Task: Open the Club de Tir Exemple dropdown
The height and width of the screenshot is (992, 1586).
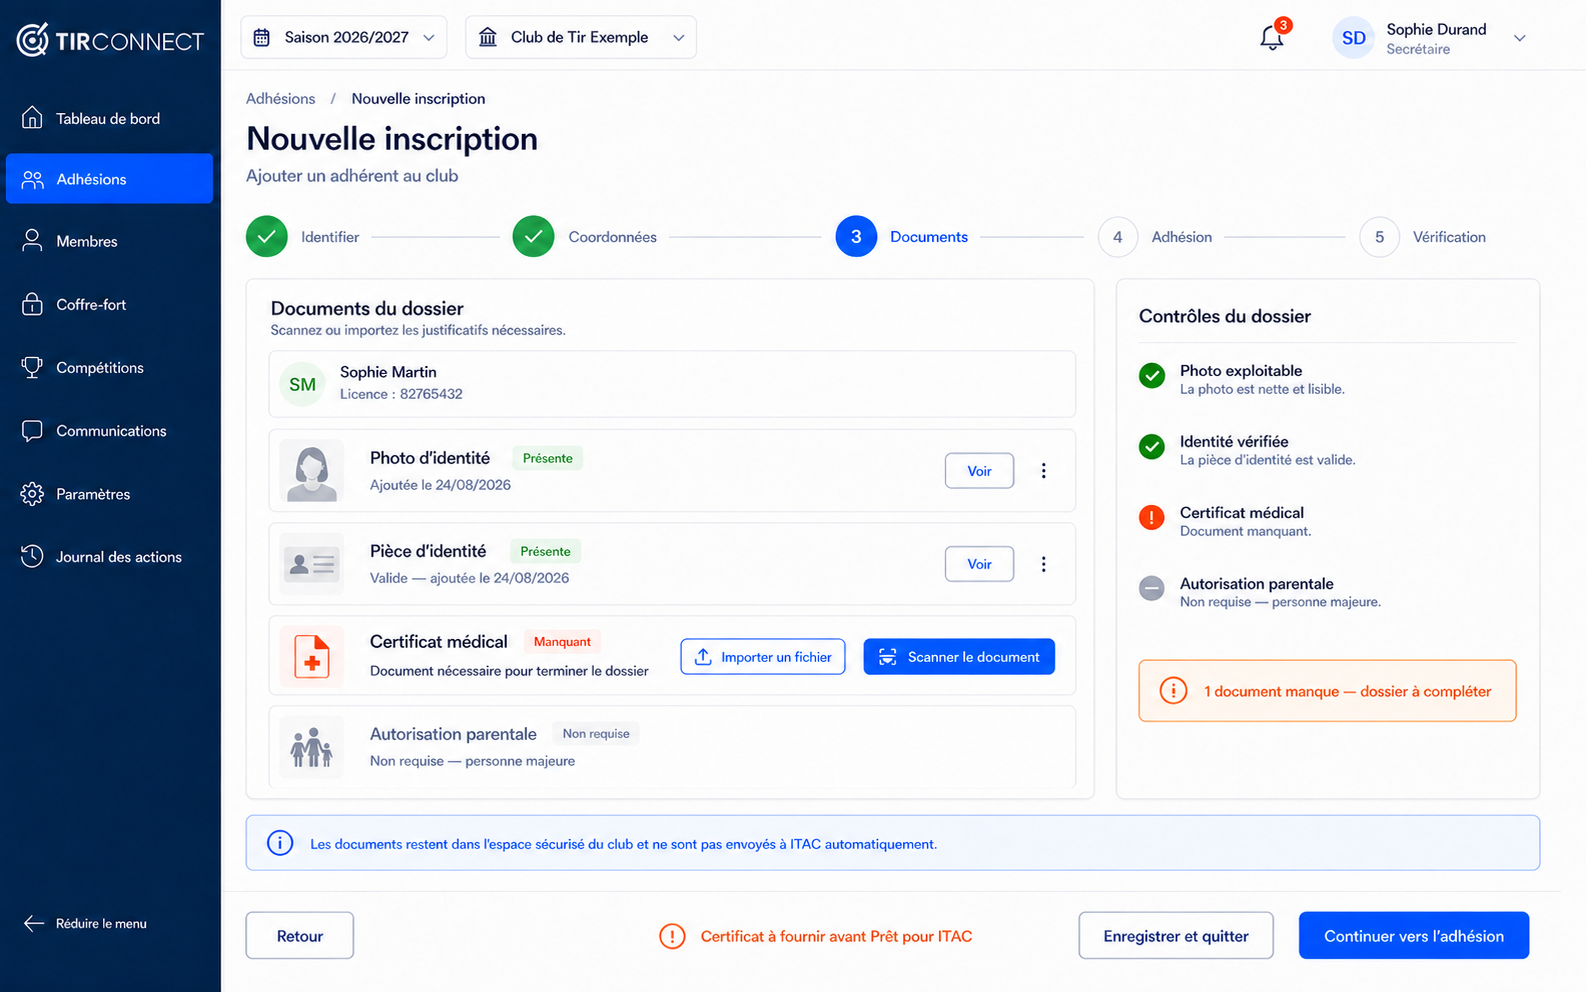Action: click(x=581, y=37)
